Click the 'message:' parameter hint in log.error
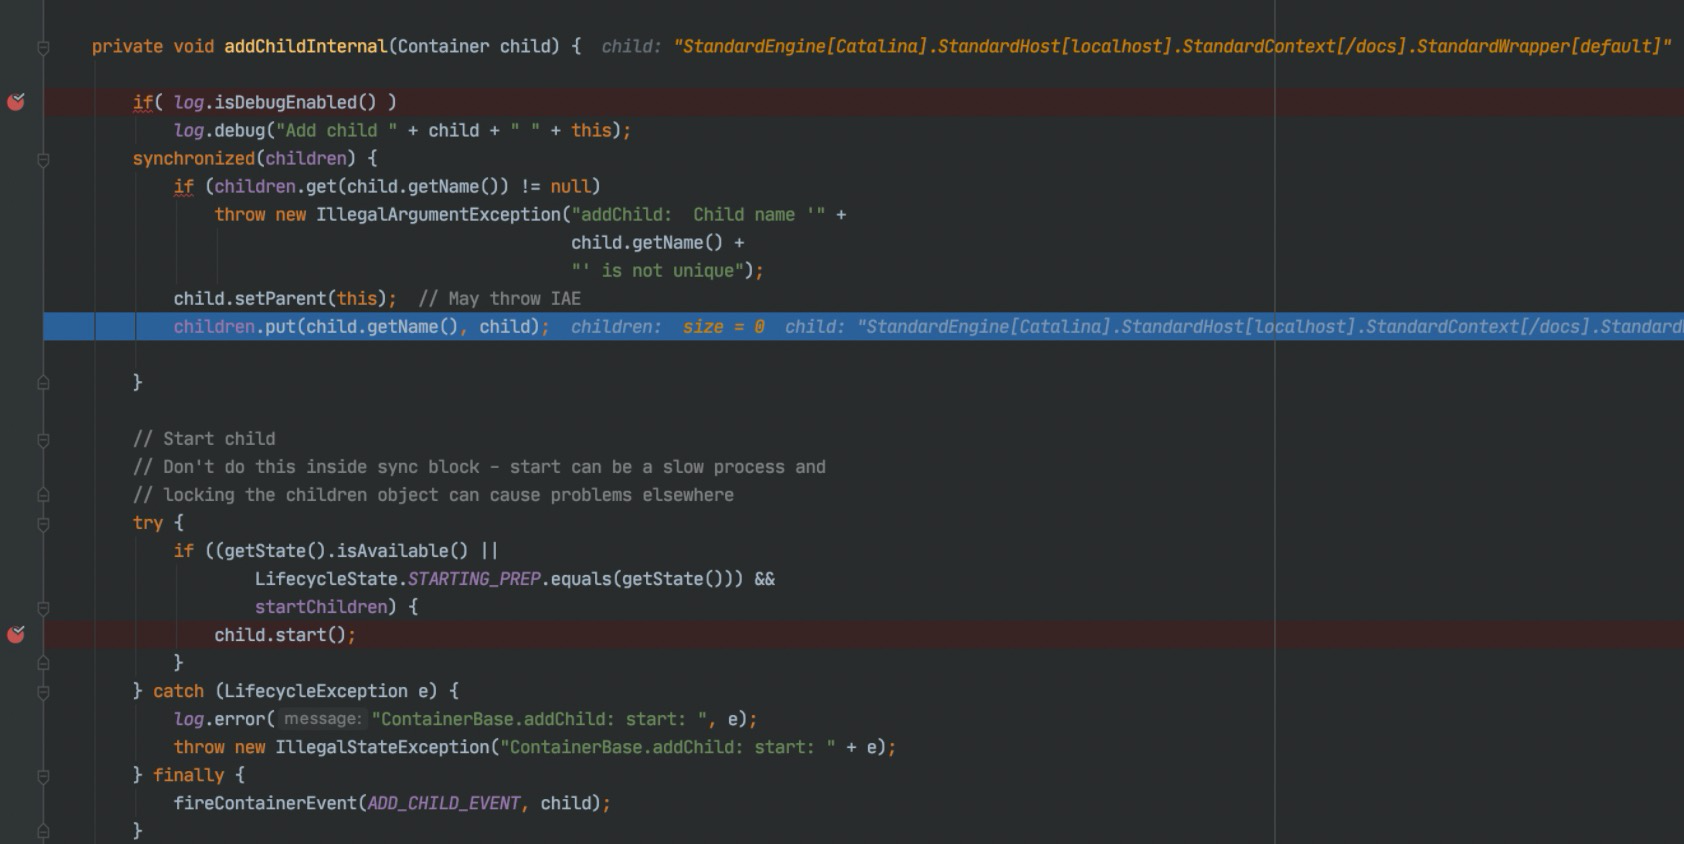The width and height of the screenshot is (1684, 844). [x=321, y=718]
